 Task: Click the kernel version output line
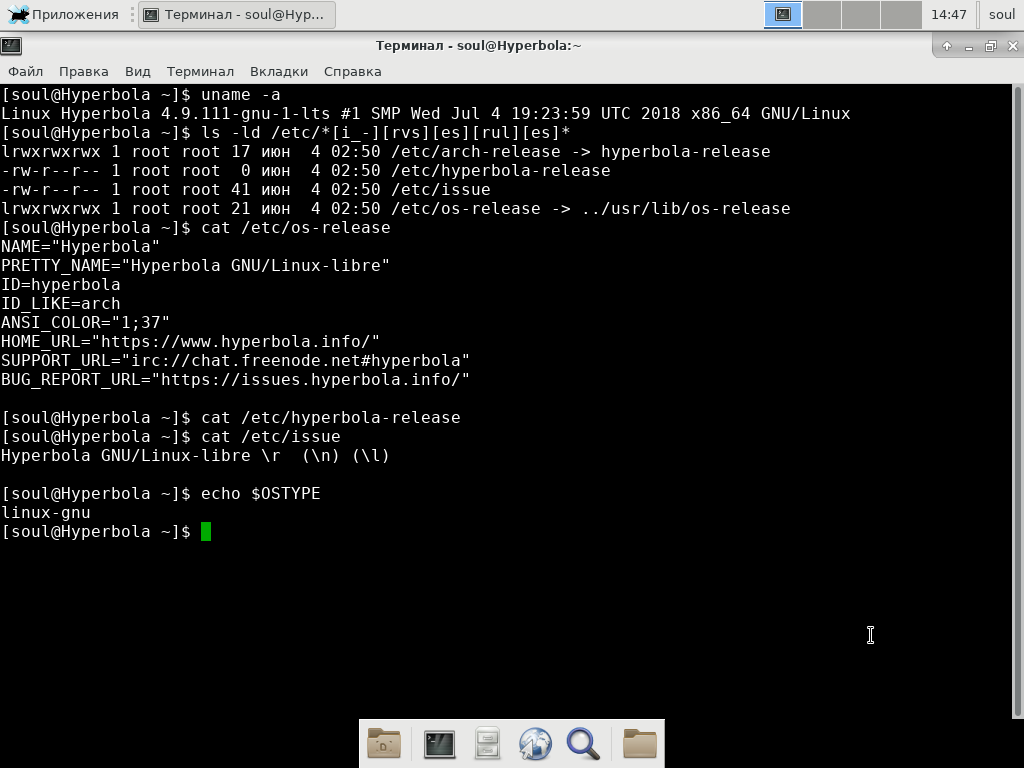click(x=426, y=114)
